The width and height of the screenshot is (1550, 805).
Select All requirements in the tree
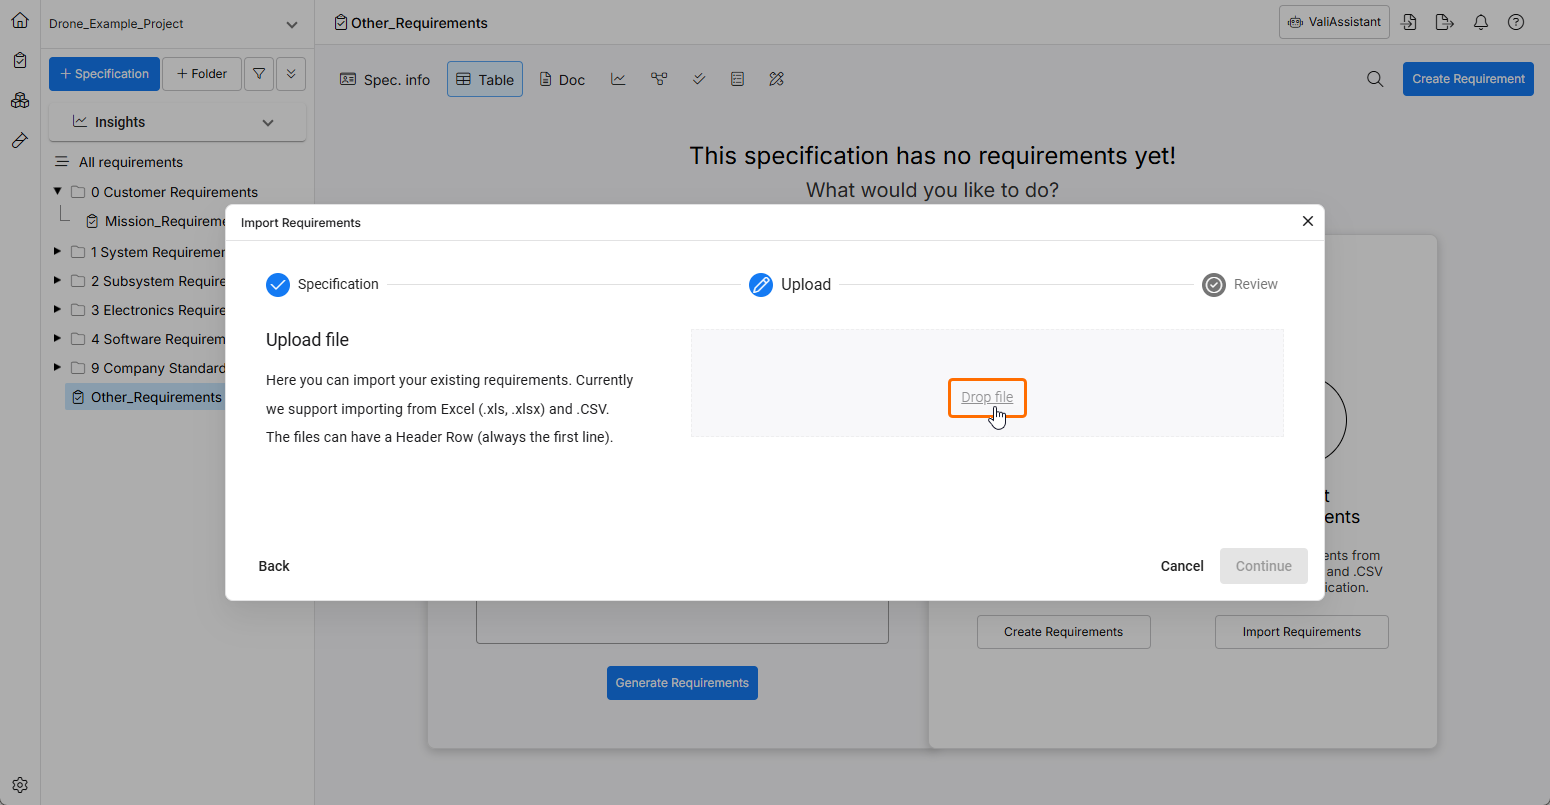click(131, 162)
